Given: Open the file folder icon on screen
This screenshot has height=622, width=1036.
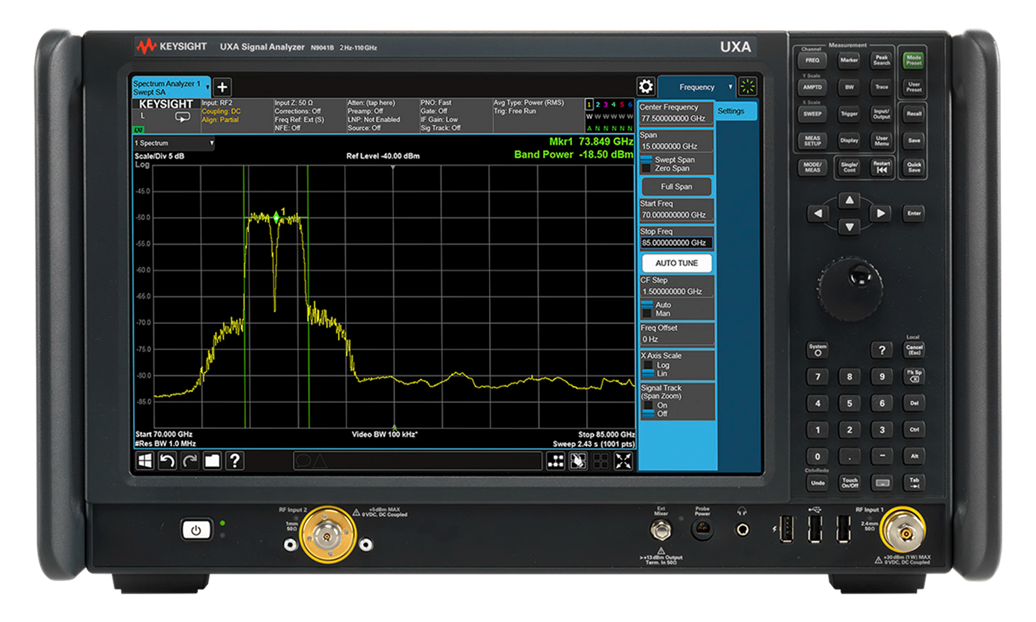Looking at the screenshot, I should (x=212, y=461).
